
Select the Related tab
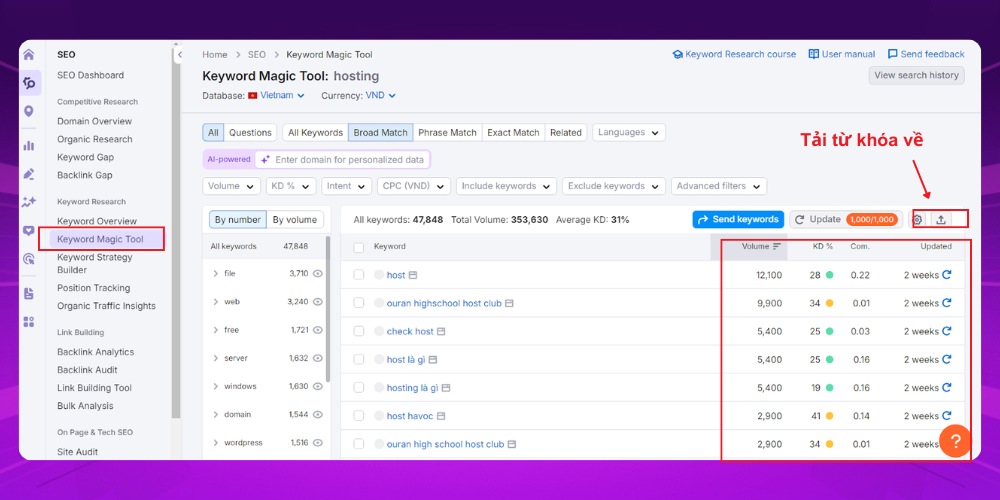coord(566,133)
